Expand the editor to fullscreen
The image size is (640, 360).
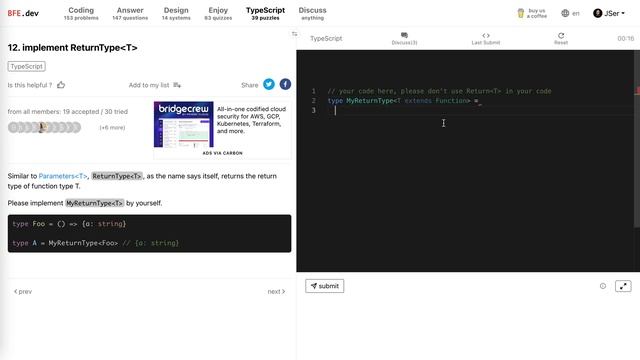click(623, 286)
